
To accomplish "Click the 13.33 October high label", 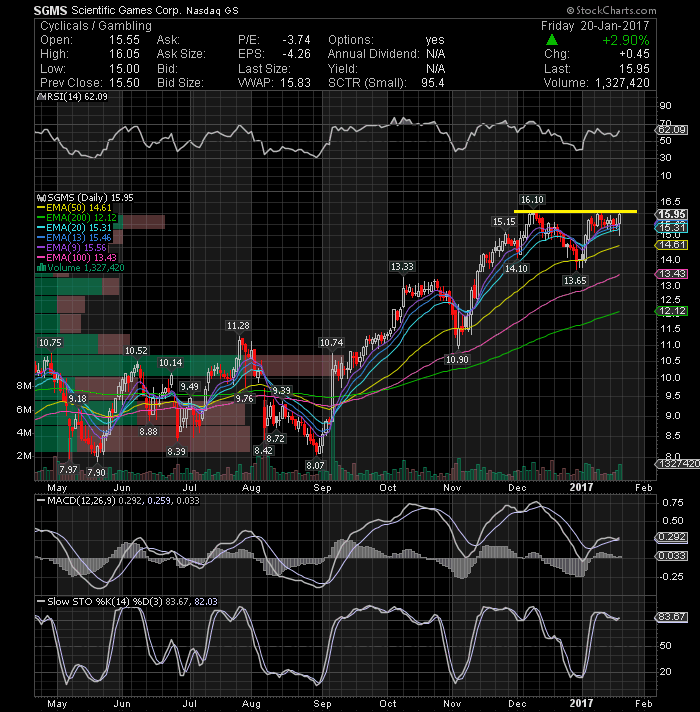I will click(x=402, y=267).
